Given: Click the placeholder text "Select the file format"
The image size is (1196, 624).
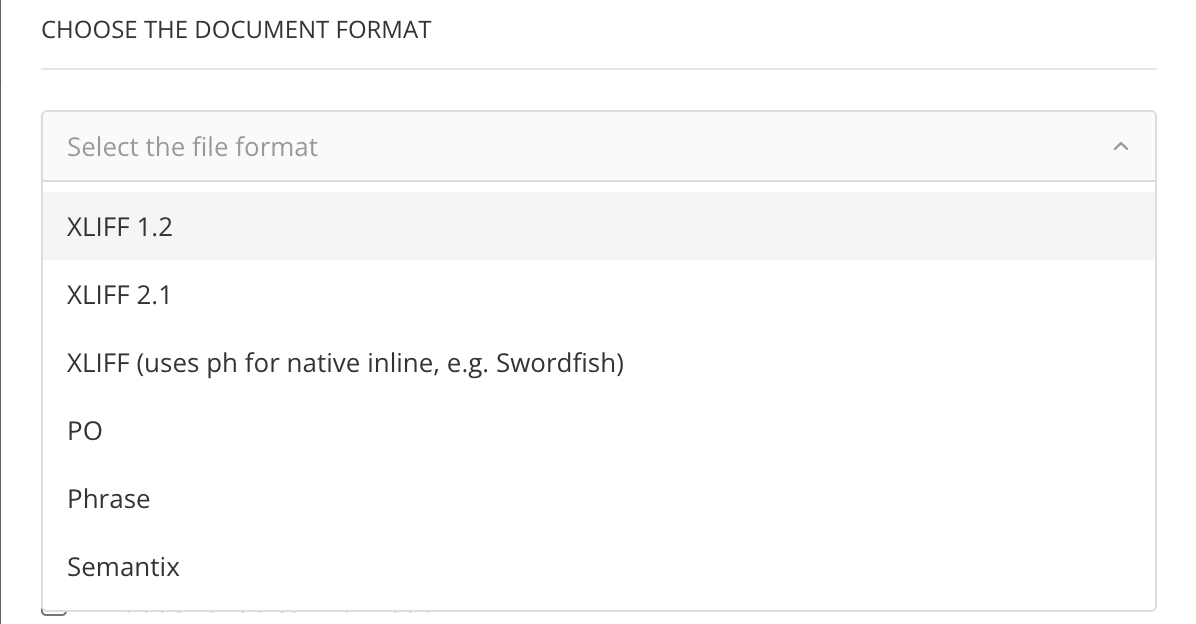Looking at the screenshot, I should point(192,146).
